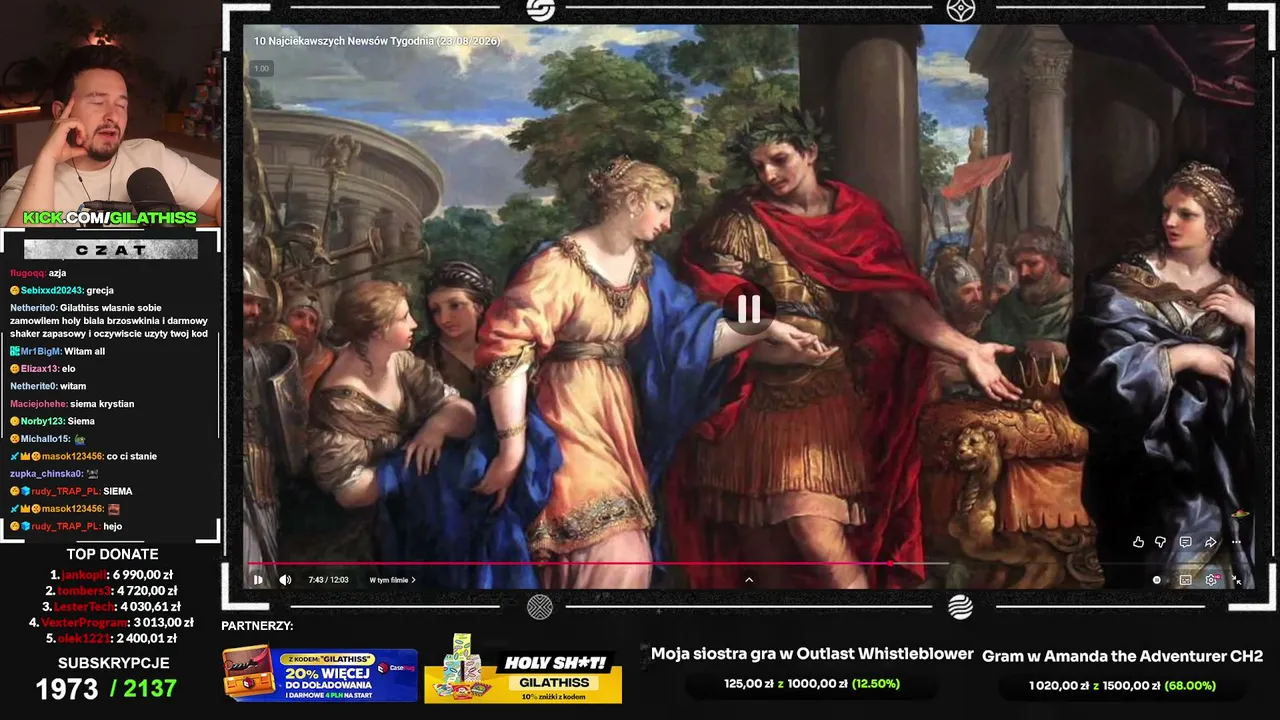Expand the 'W tym filmie' chapters
1280x720 pixels.
392,580
